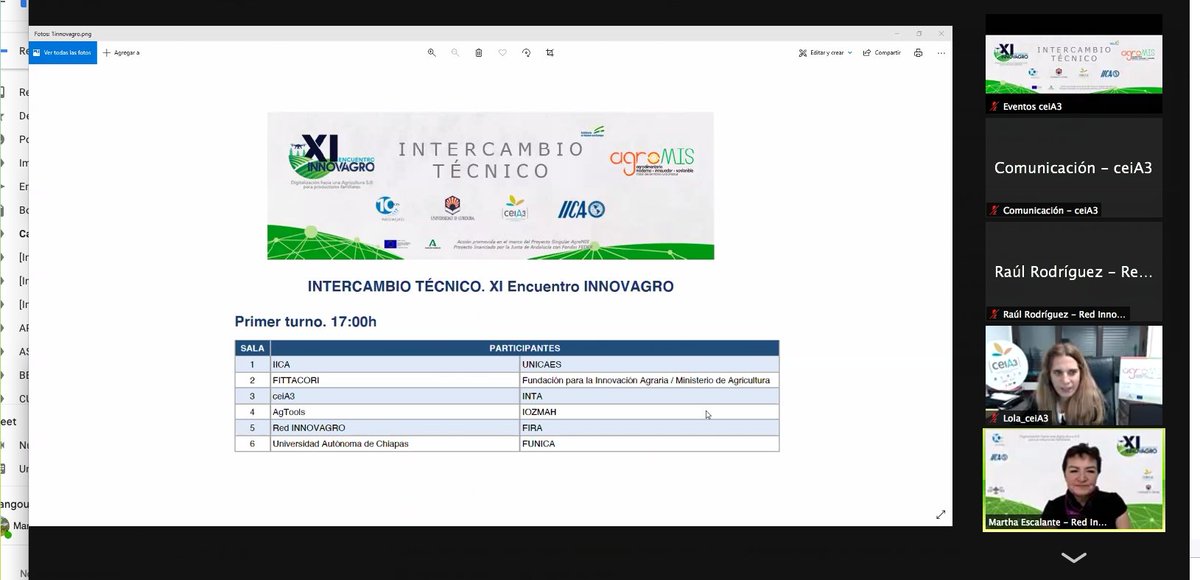Image resolution: width=1200 pixels, height=580 pixels.
Task: Rotate the image using the rotate icon
Action: click(x=527, y=52)
